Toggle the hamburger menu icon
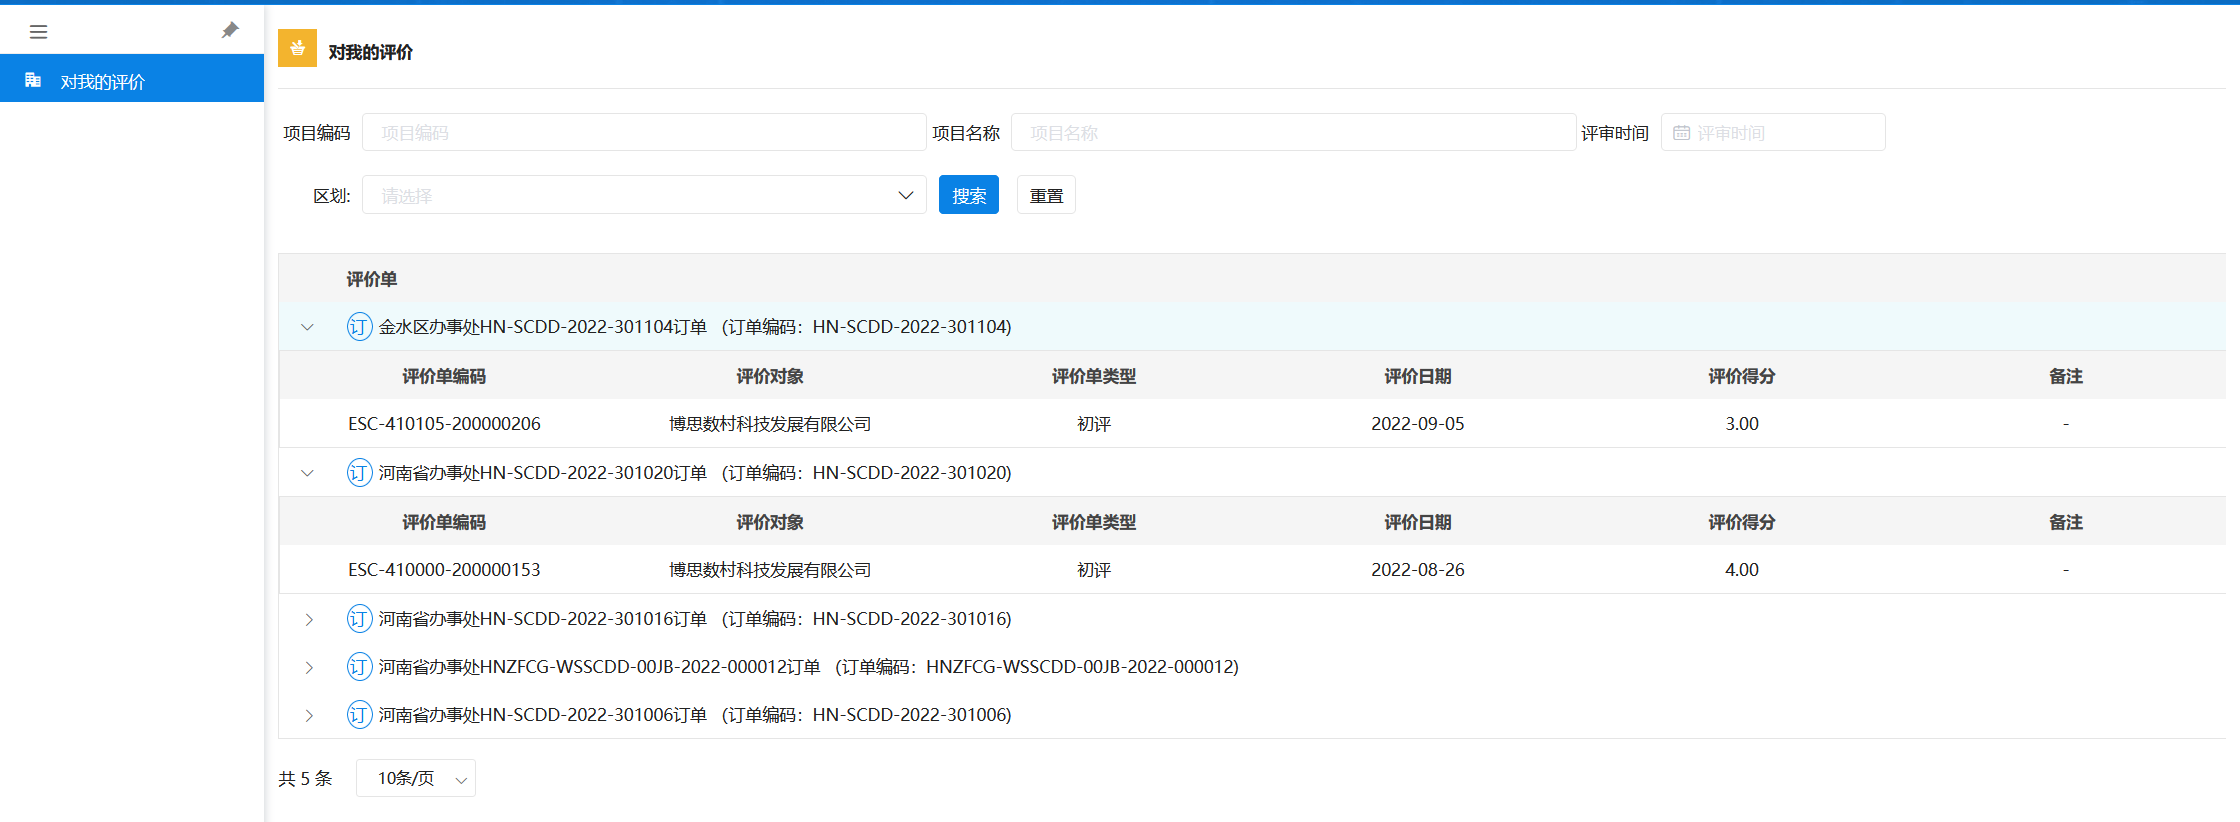The width and height of the screenshot is (2240, 822). pos(39,32)
